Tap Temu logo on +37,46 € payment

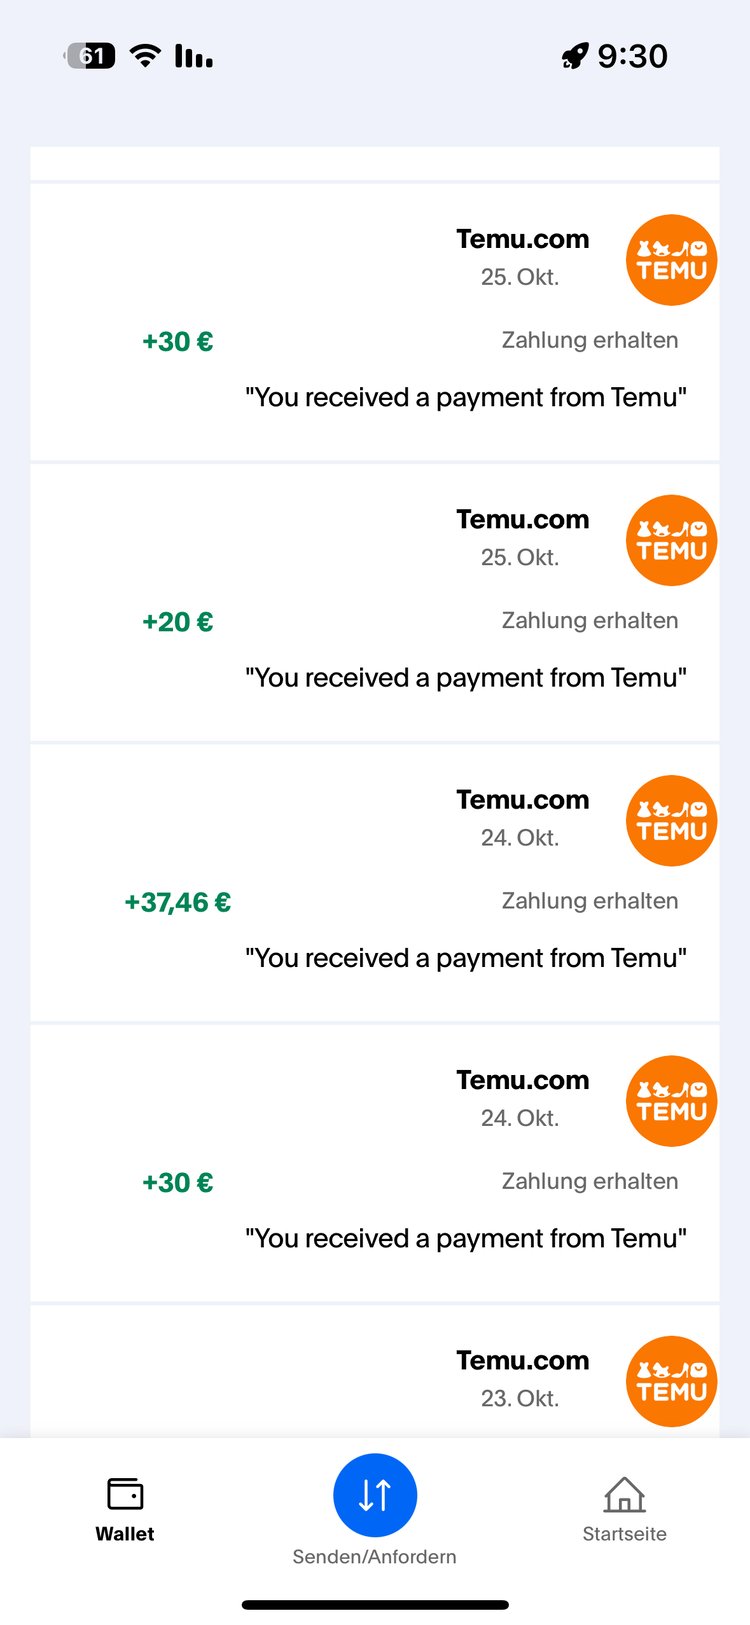(671, 820)
